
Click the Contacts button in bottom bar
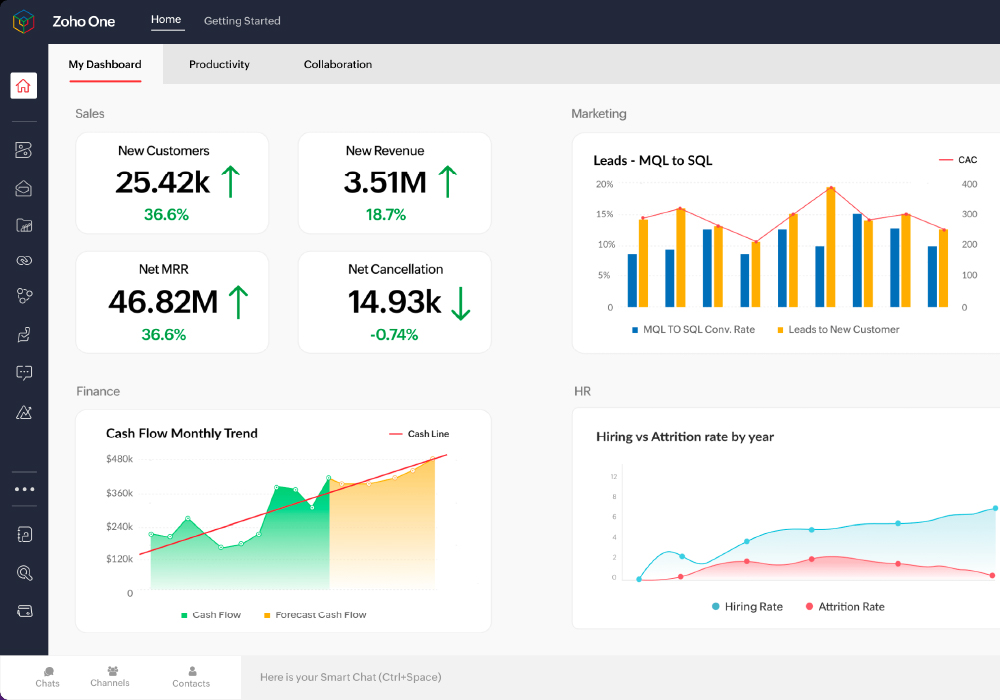click(191, 677)
